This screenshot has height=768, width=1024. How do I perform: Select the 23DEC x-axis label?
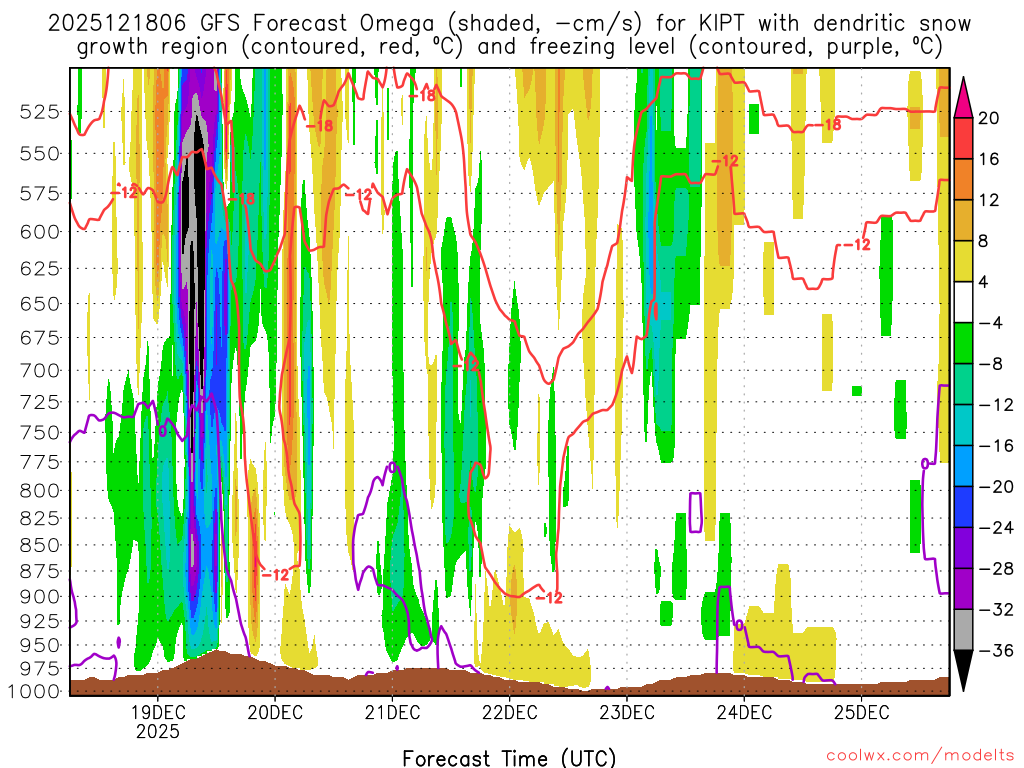point(627,712)
